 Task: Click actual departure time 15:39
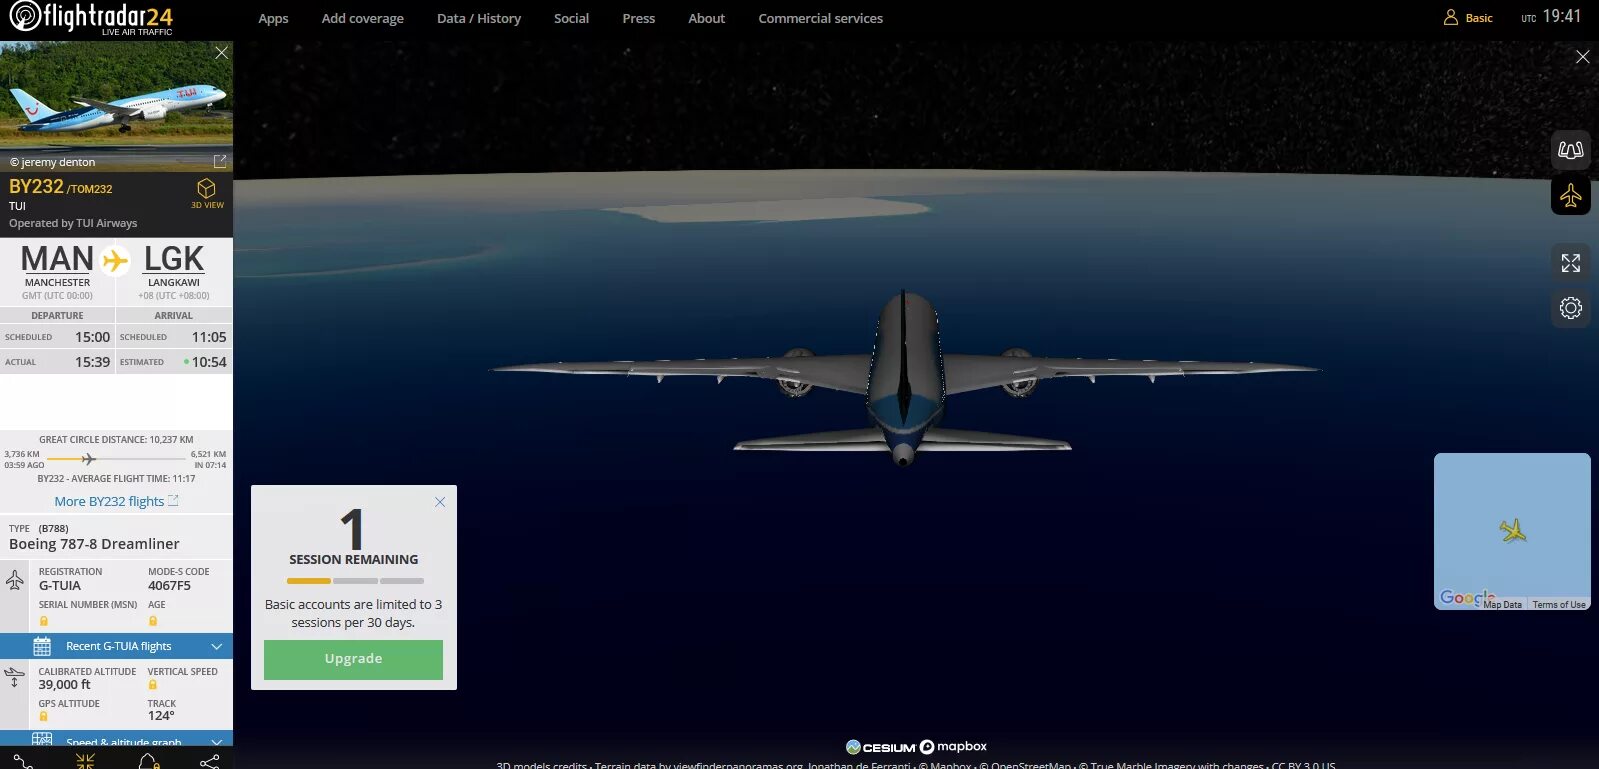tap(92, 362)
